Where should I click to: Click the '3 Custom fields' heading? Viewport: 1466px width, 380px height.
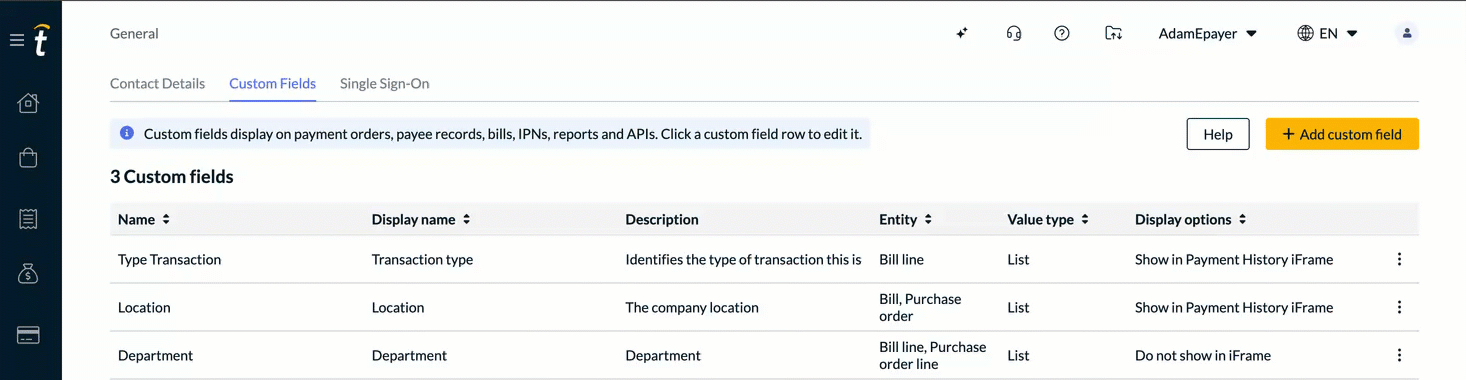tap(172, 177)
